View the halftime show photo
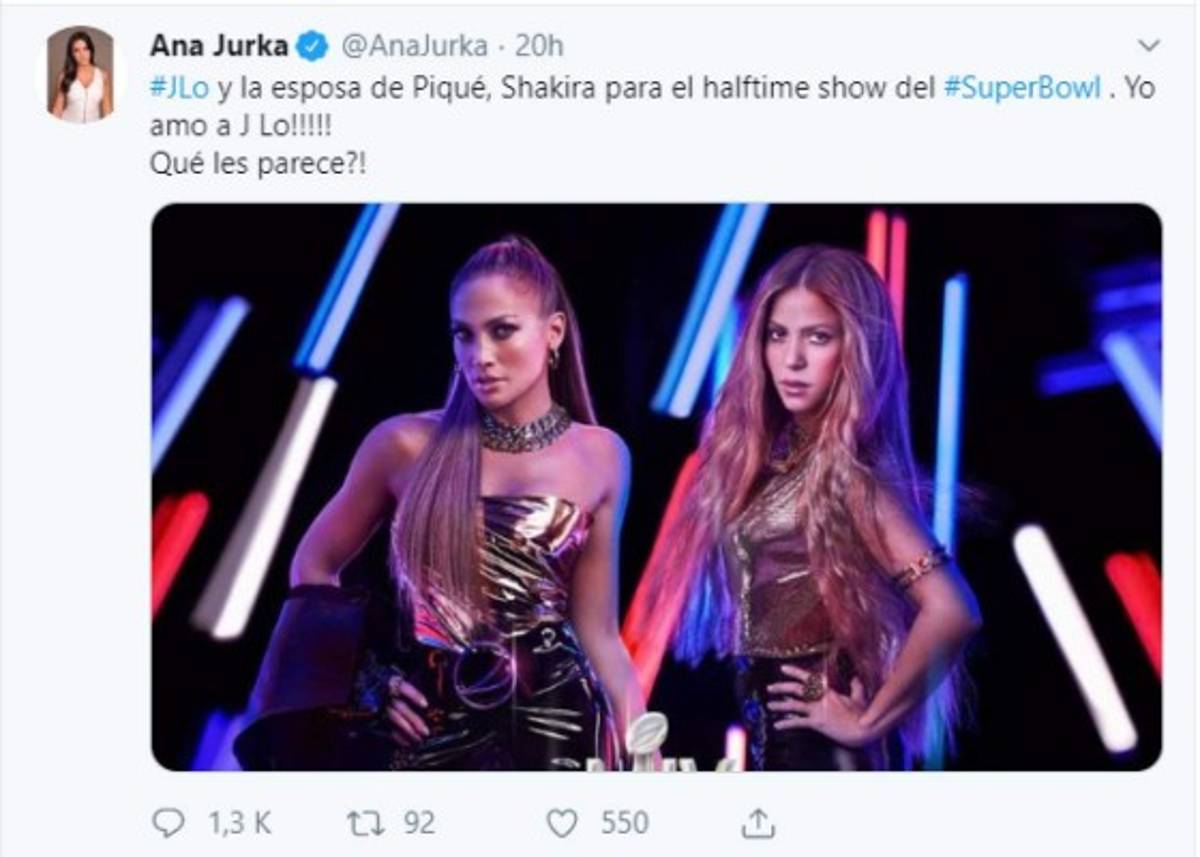The image size is (1200, 857). (656, 486)
